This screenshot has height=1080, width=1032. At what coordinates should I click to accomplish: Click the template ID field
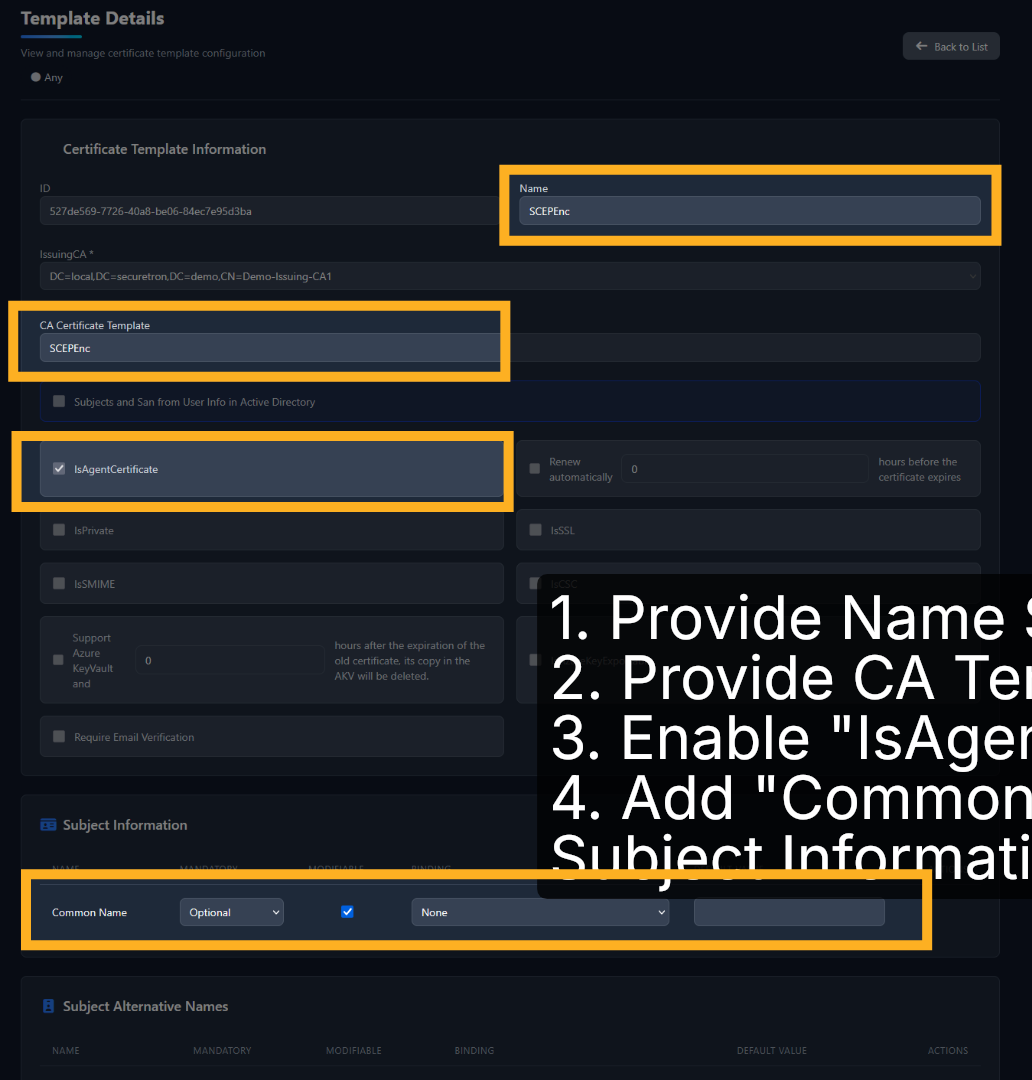[x=269, y=211]
